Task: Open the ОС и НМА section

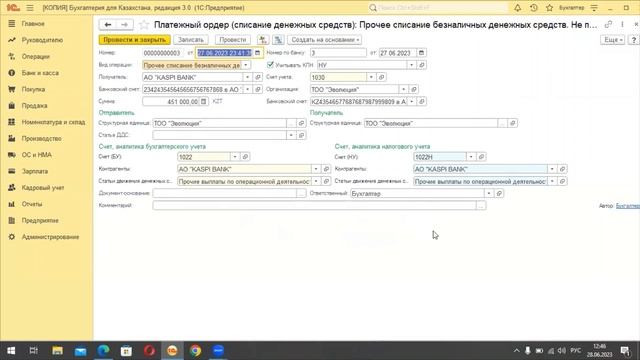Action: coord(37,155)
